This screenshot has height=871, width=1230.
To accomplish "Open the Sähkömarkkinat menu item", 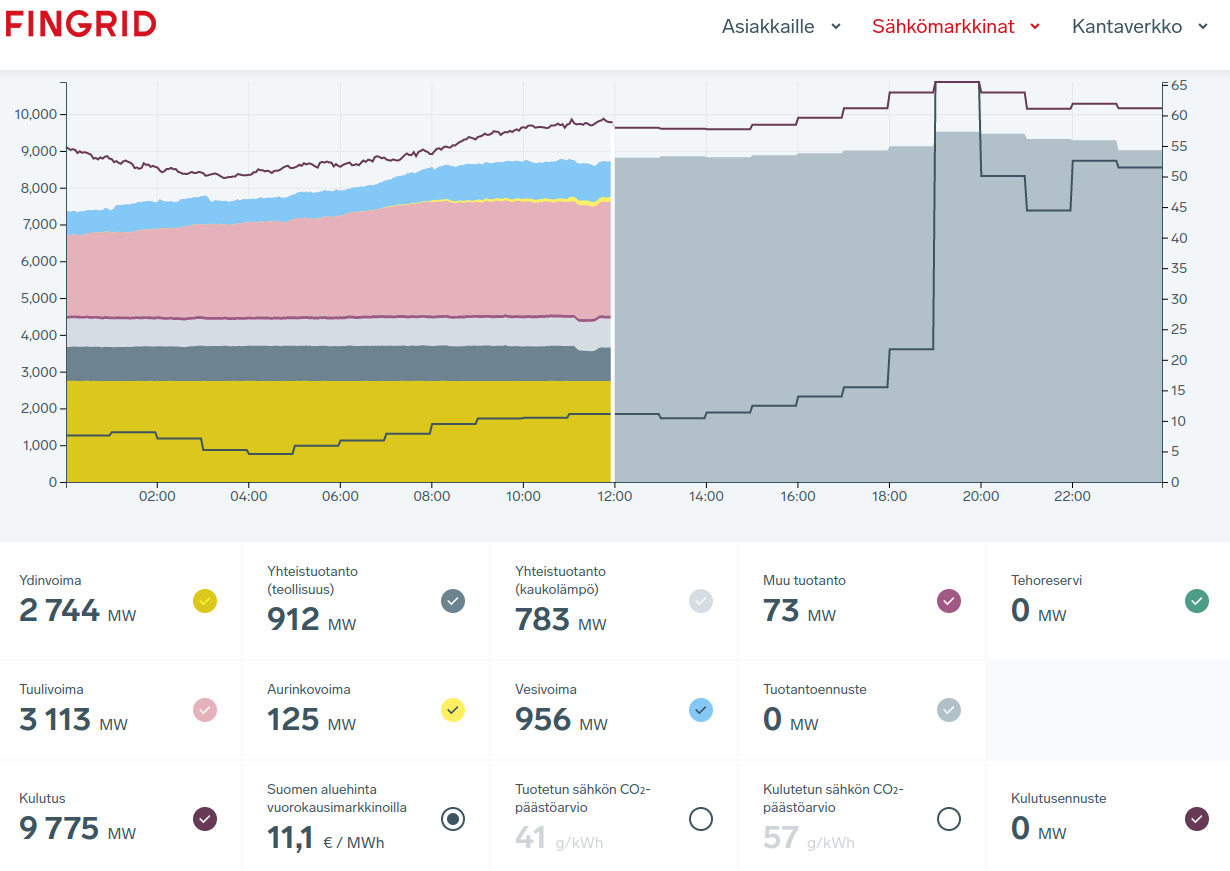I will coord(943,27).
